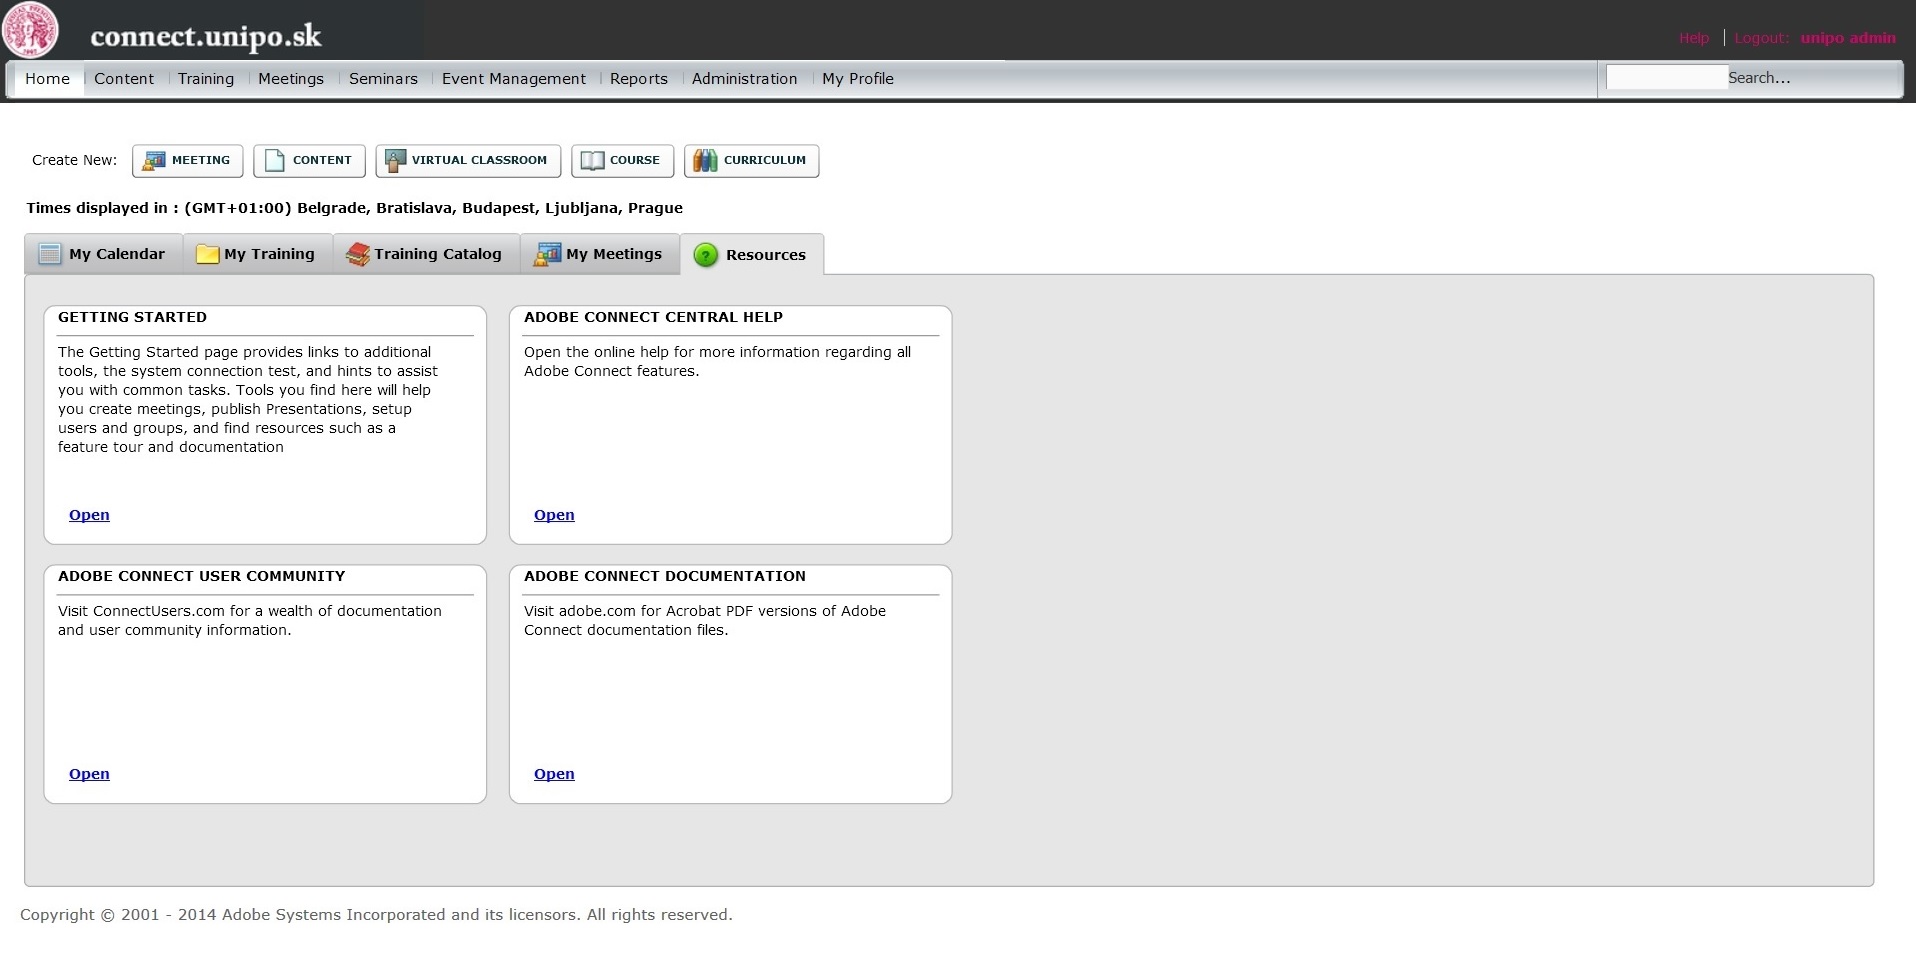Open the Adobe Connect Central Help link

pos(554,515)
